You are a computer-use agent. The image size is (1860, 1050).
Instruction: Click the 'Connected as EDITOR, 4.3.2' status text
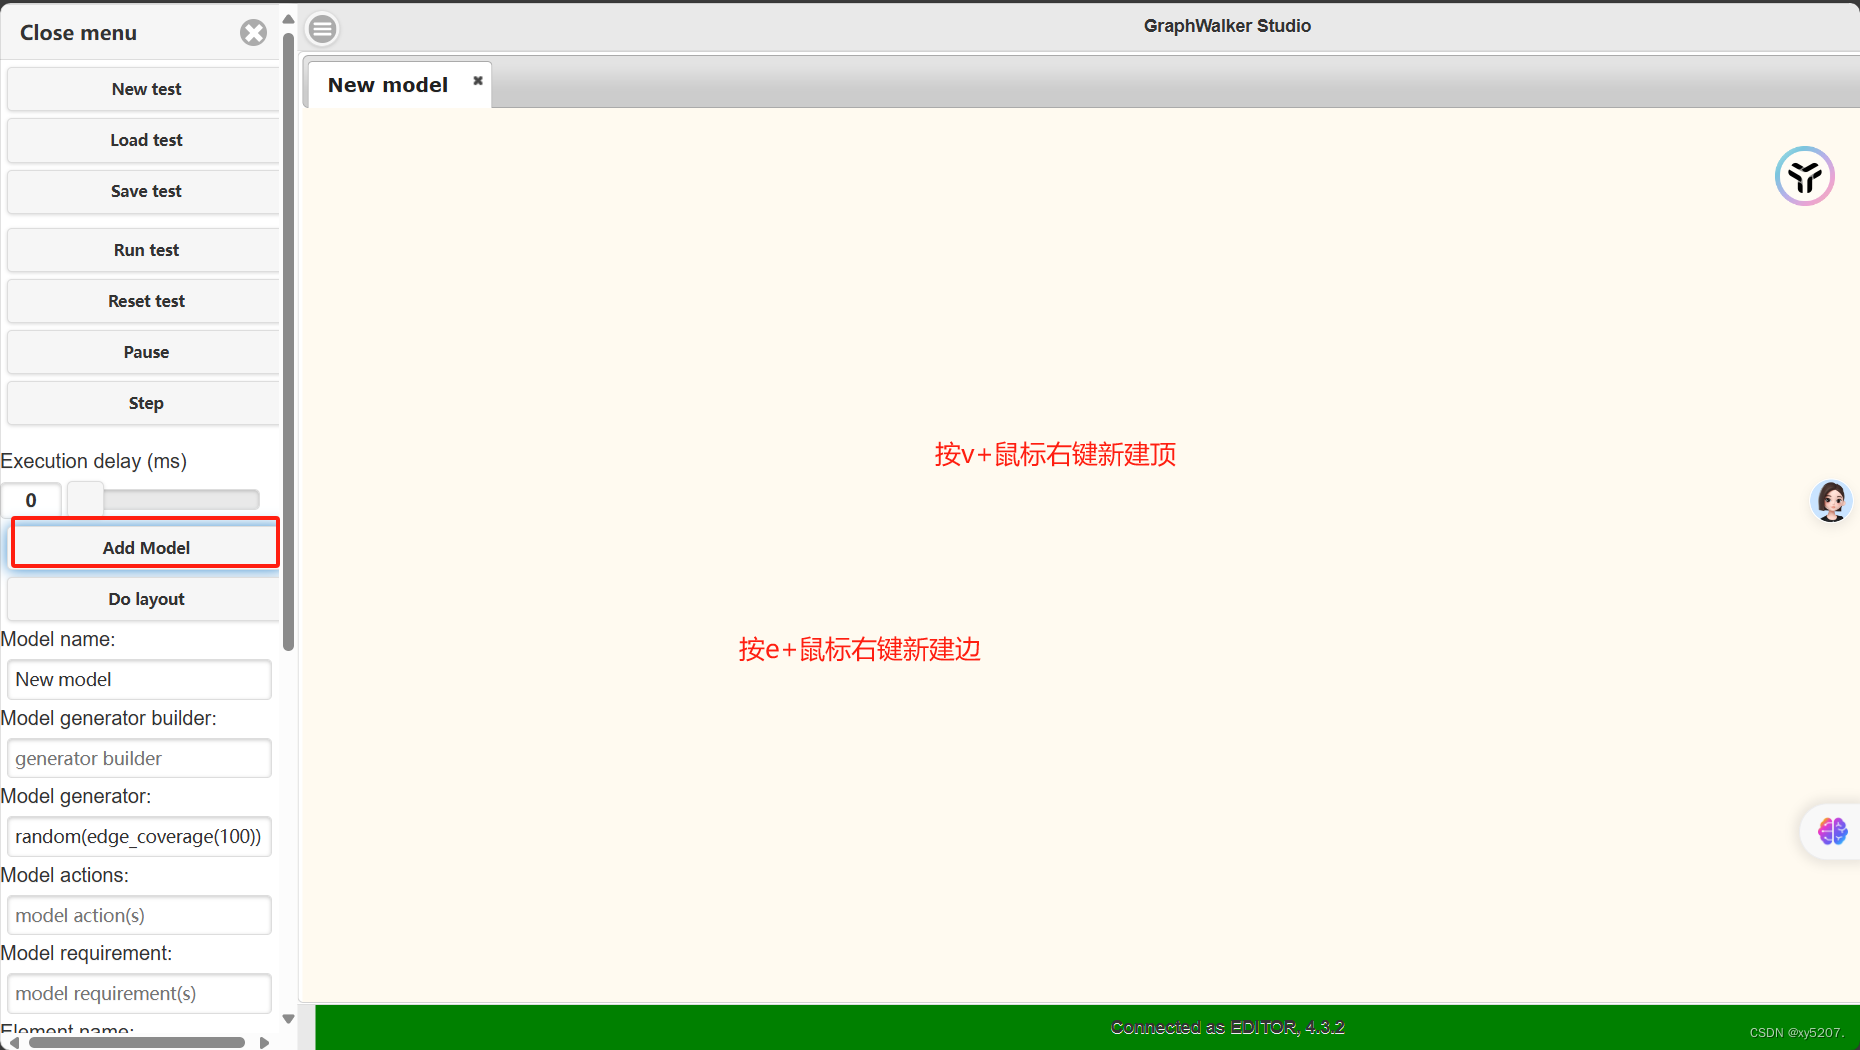point(1227,1027)
